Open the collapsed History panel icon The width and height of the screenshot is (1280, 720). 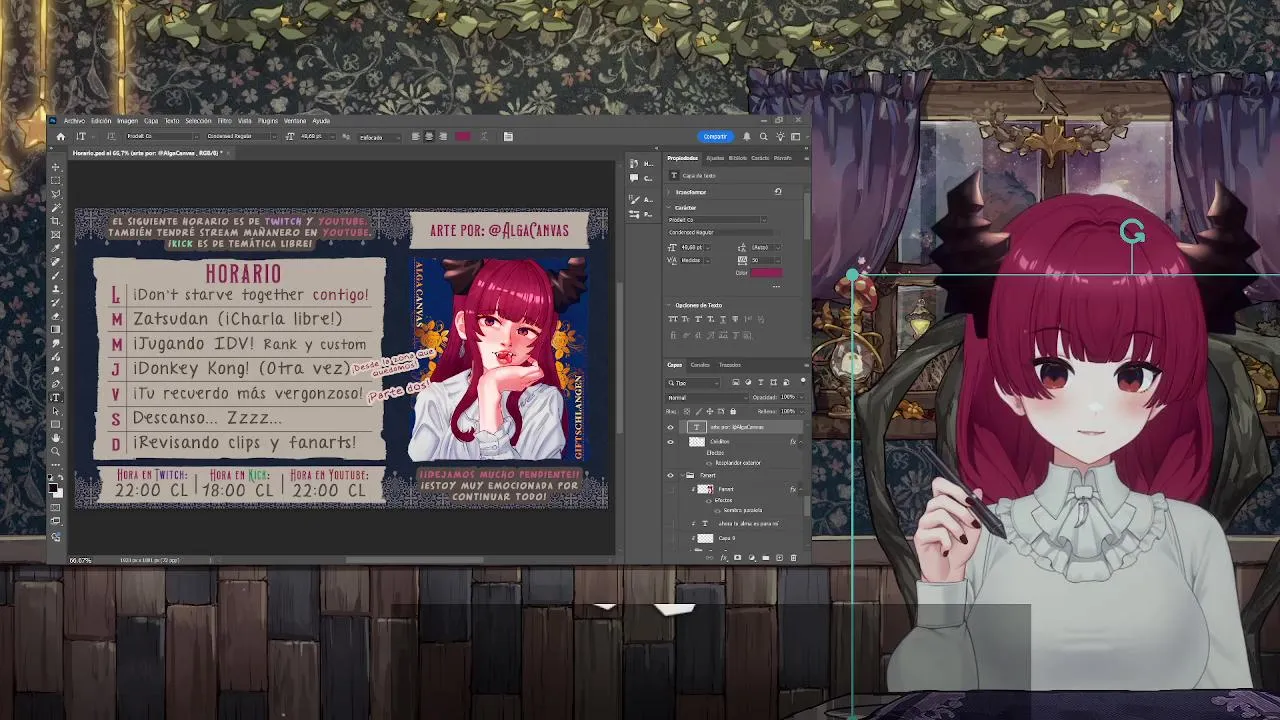tap(634, 164)
